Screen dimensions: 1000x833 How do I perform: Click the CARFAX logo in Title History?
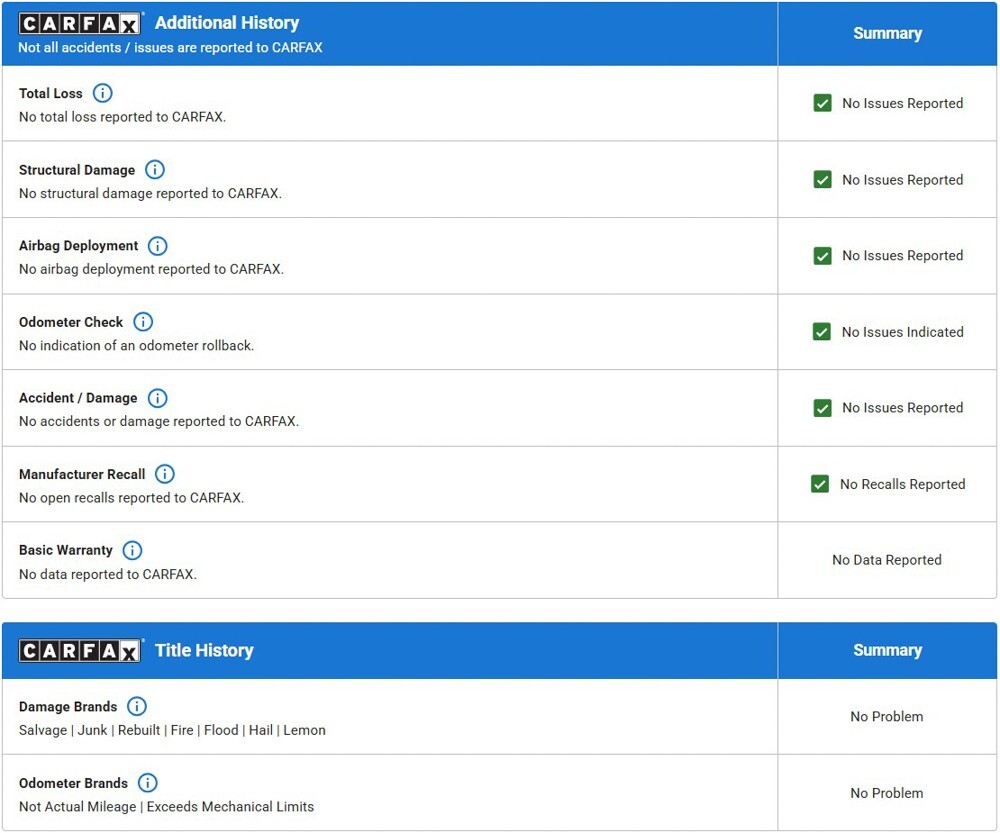[x=80, y=651]
